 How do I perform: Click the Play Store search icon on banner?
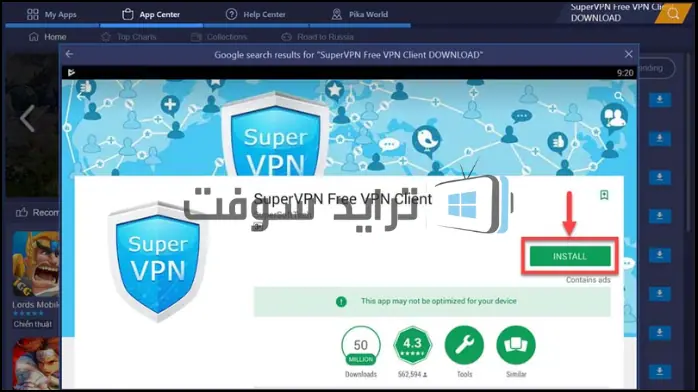point(619,96)
